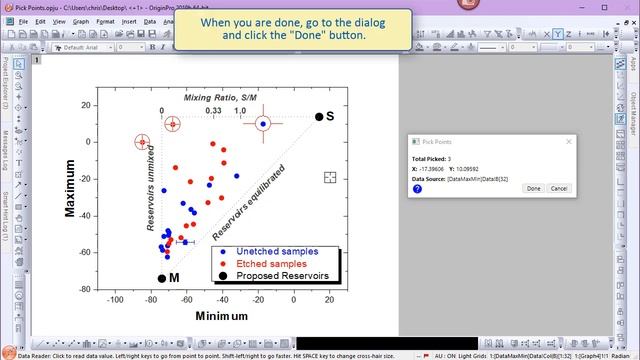Image resolution: width=640 pixels, height=360 pixels.
Task: Select the Zoom Out tool
Action: pos(19,86)
